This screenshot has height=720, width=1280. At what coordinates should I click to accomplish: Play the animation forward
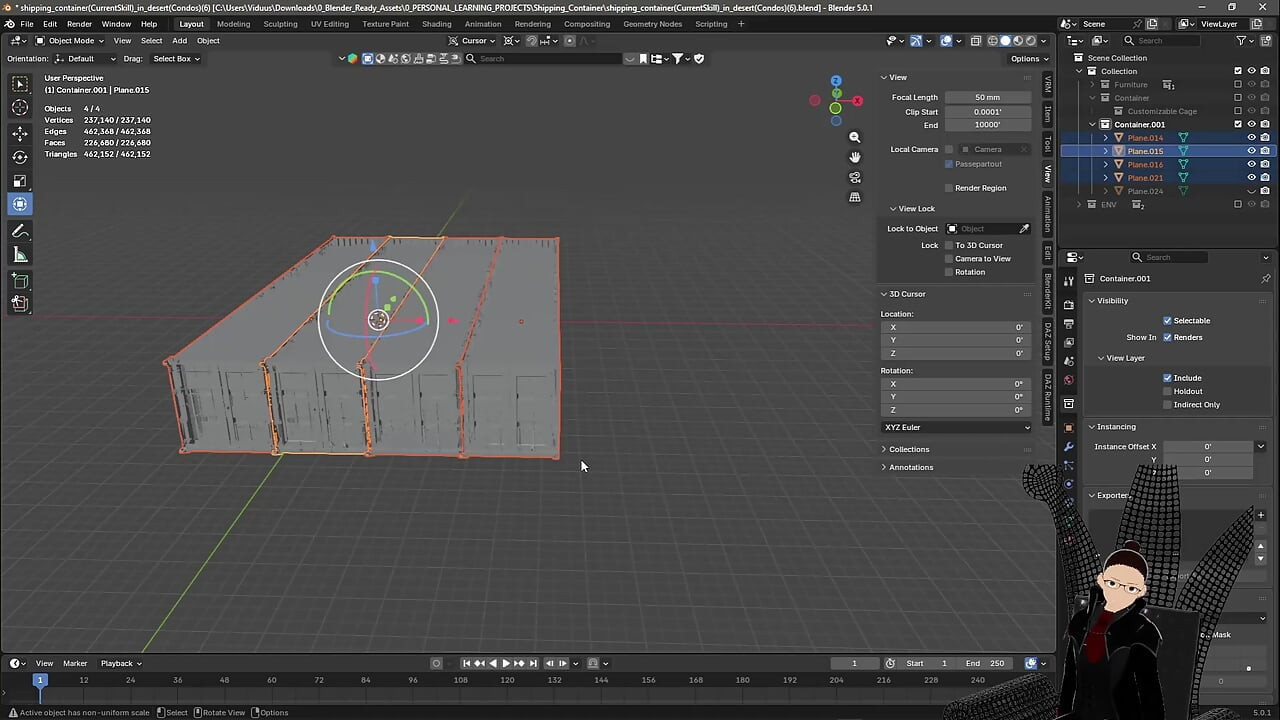505,663
